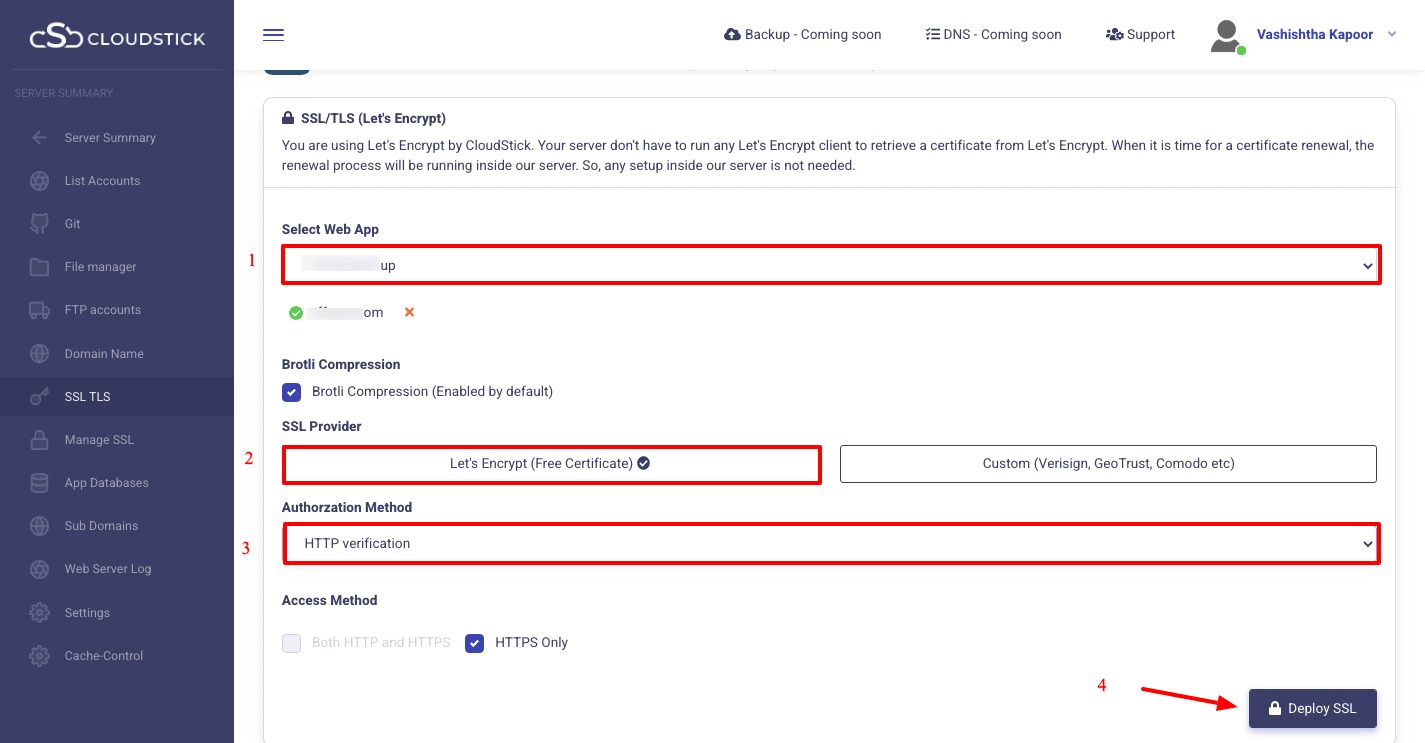Remove domain with orange X icon
1425x743 pixels.
coord(409,312)
